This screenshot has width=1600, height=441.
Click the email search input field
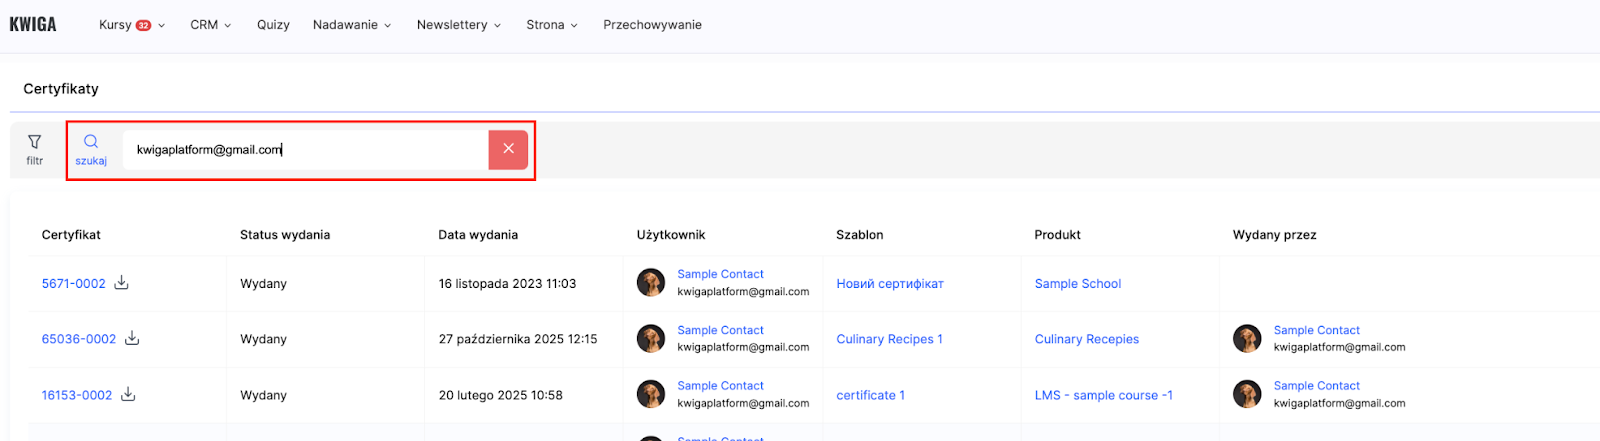(x=305, y=150)
